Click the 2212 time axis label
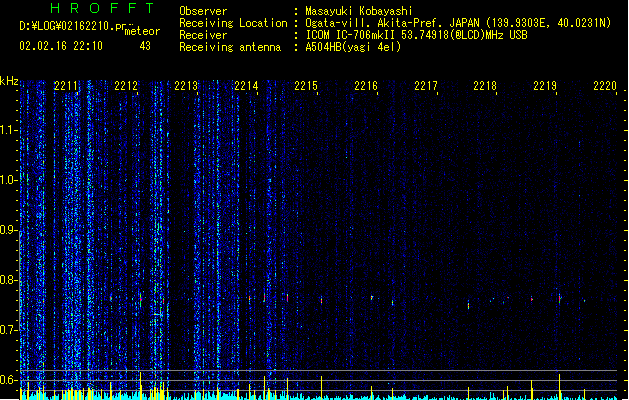The height and width of the screenshot is (400, 629). [x=126, y=86]
